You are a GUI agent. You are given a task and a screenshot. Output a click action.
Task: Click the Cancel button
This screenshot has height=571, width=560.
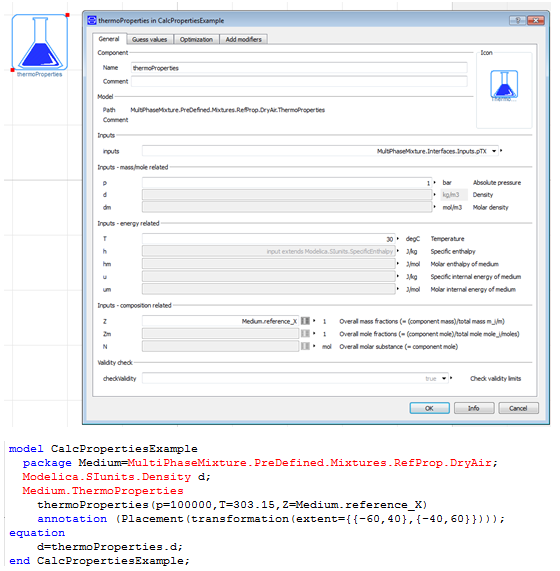(518, 408)
